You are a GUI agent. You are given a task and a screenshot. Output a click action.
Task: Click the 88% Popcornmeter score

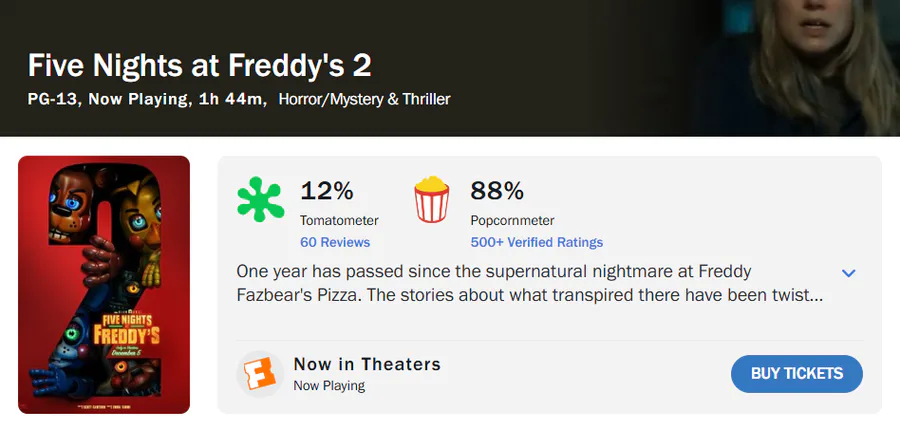(x=497, y=190)
